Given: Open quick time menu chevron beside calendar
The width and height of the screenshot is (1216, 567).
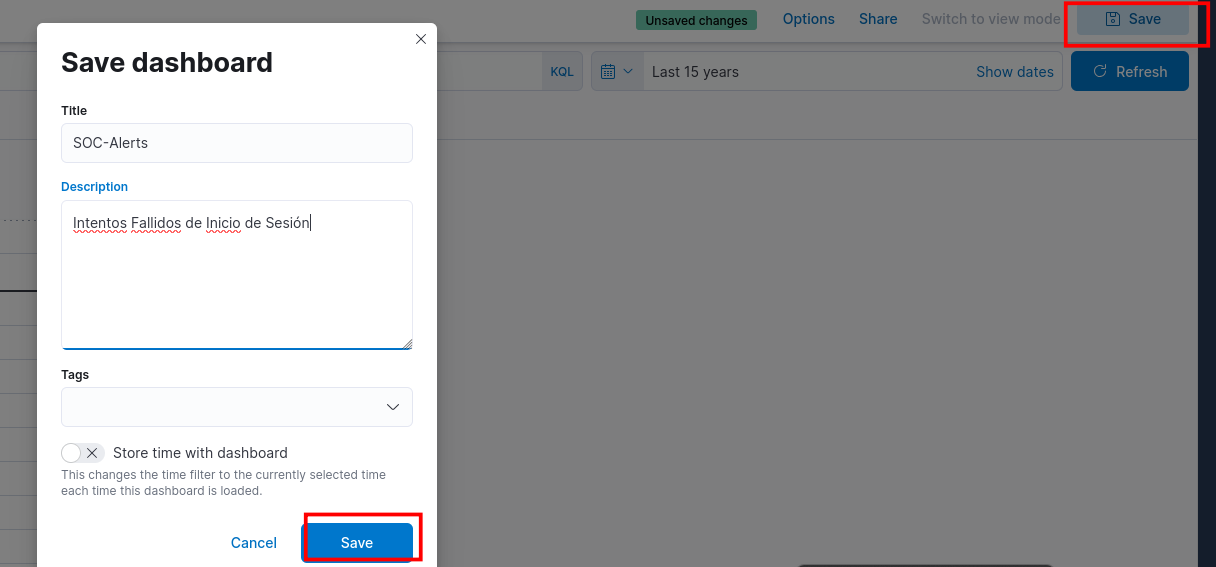Looking at the screenshot, I should pos(628,72).
